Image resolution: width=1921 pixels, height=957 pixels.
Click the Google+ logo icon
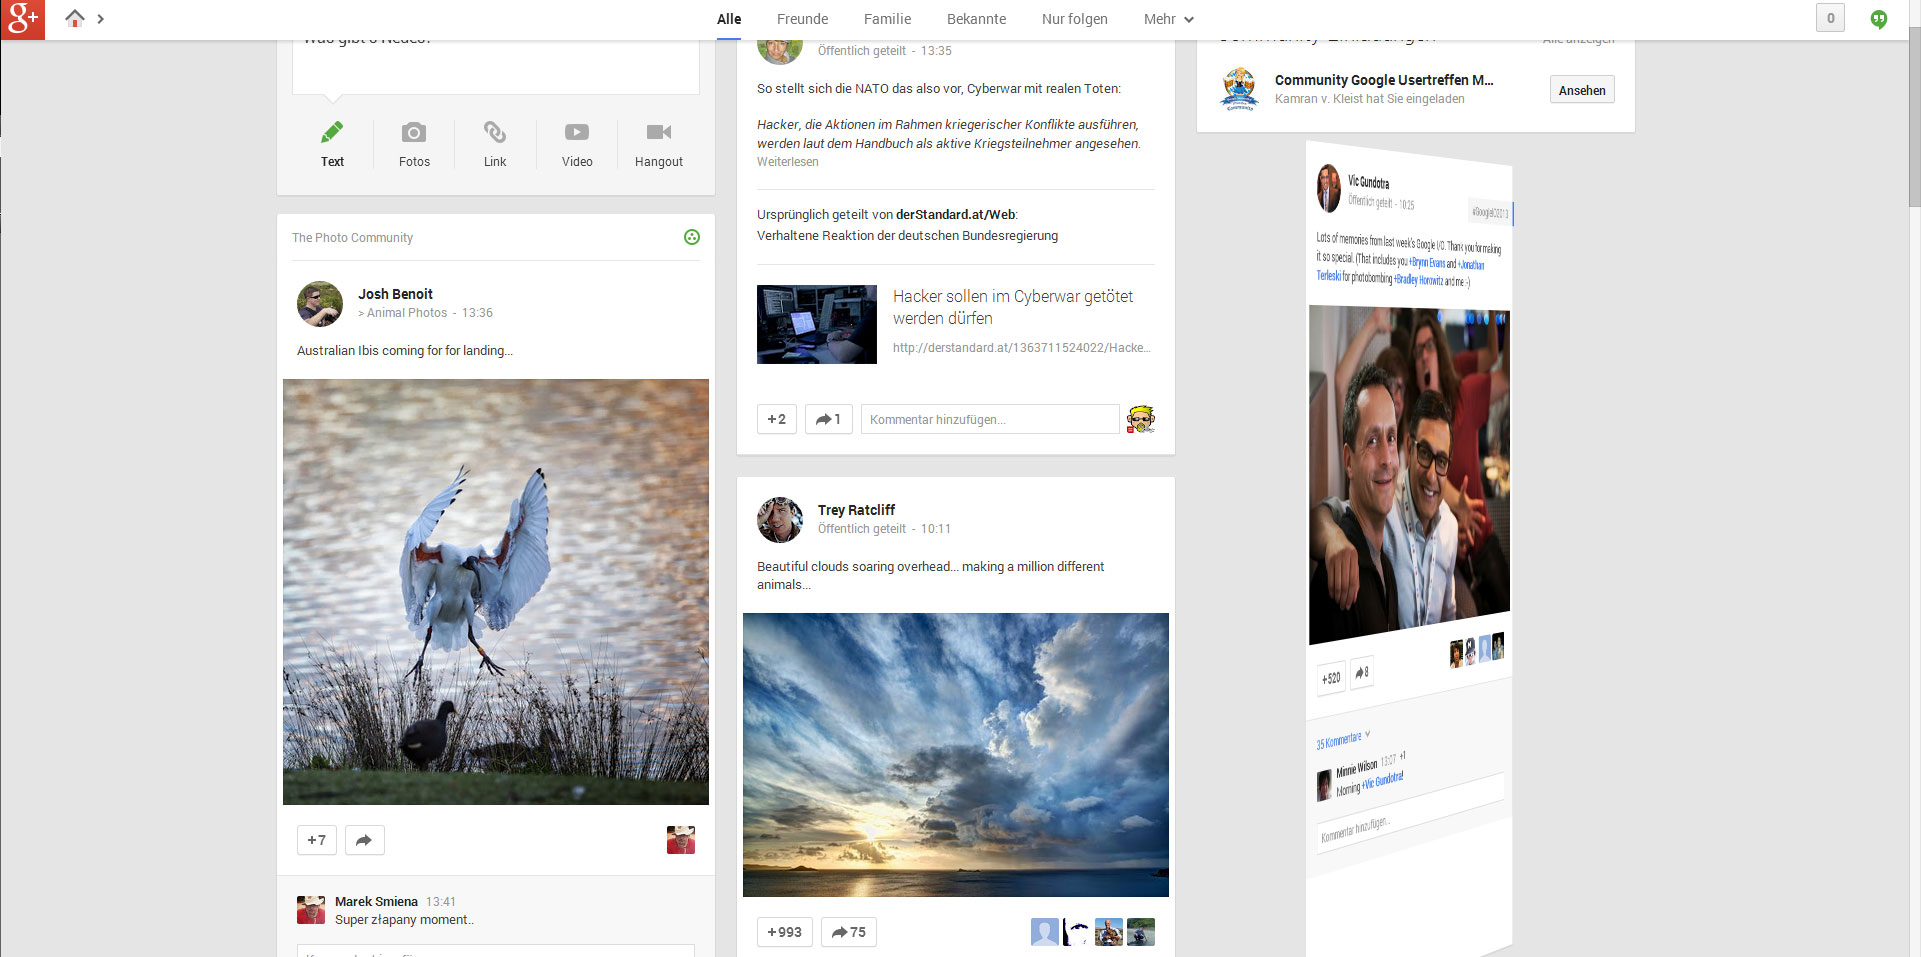pyautogui.click(x=22, y=19)
